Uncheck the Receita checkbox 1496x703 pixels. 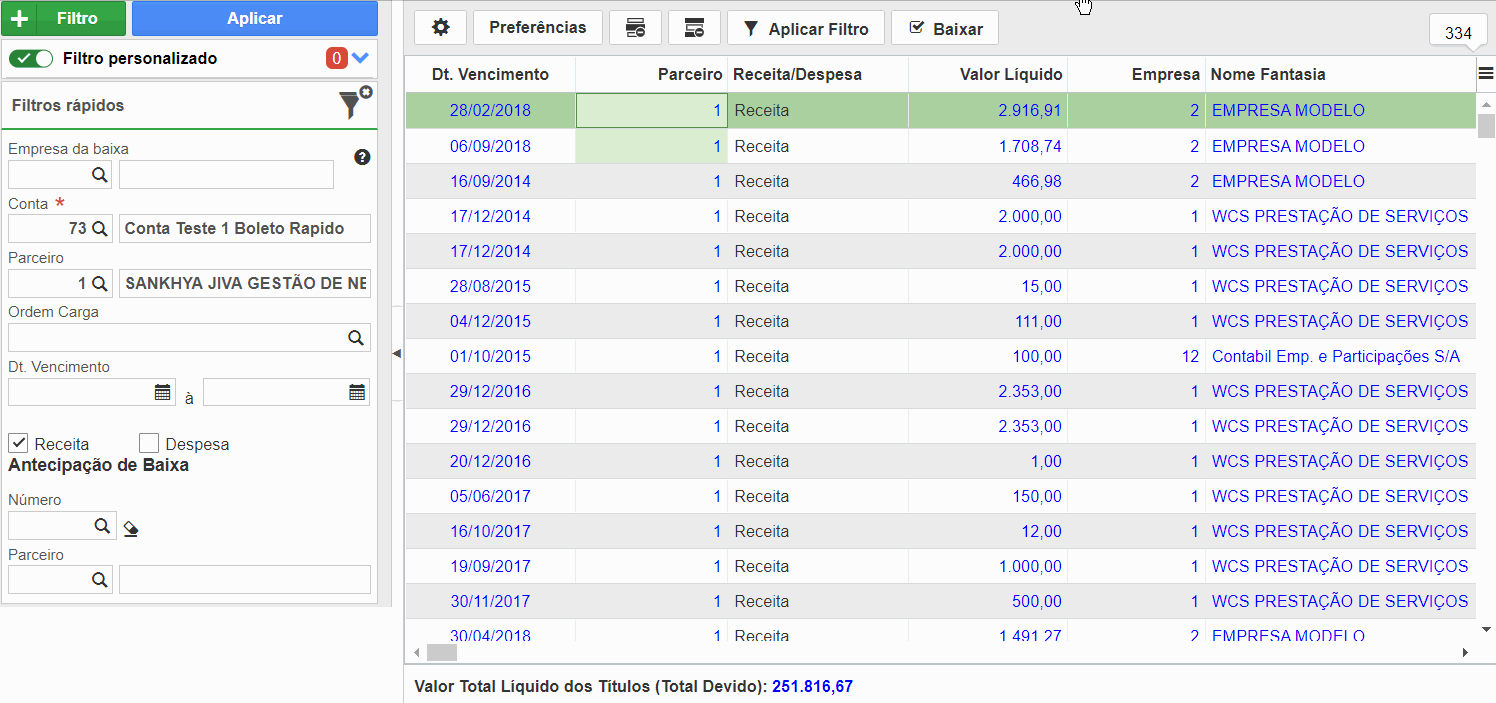pyautogui.click(x=18, y=442)
